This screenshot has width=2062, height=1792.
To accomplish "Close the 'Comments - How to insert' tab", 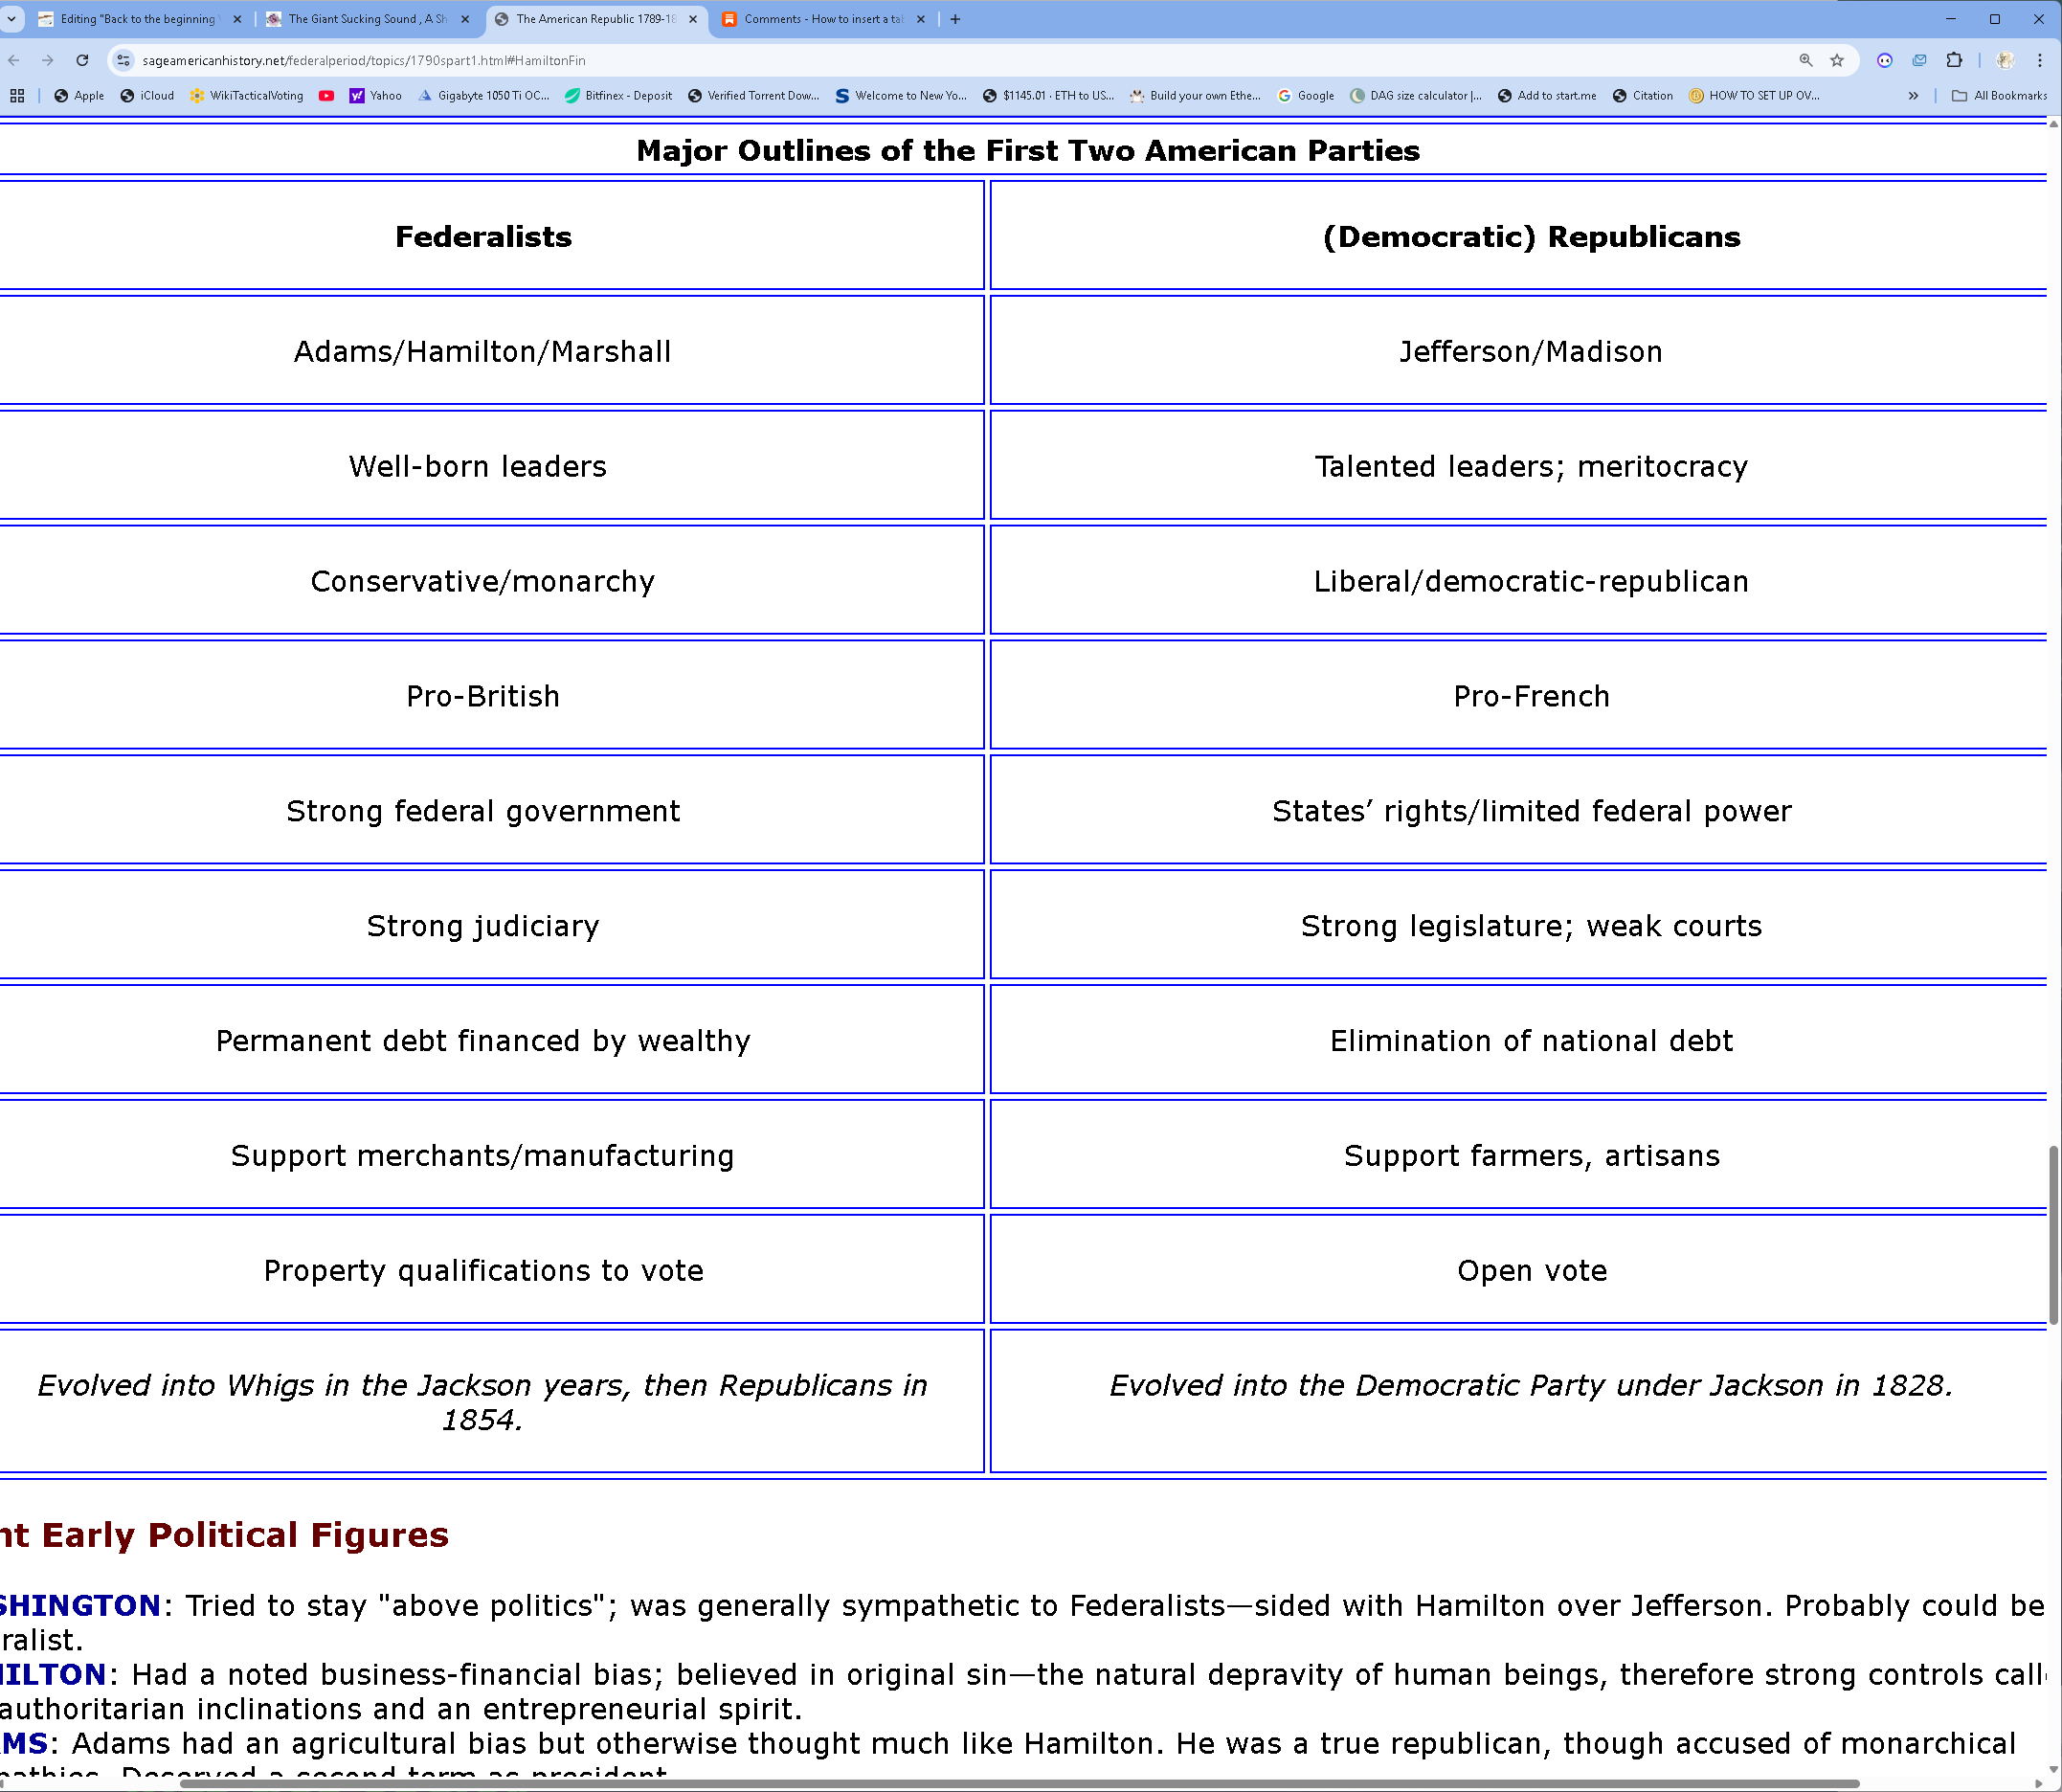I will [921, 19].
